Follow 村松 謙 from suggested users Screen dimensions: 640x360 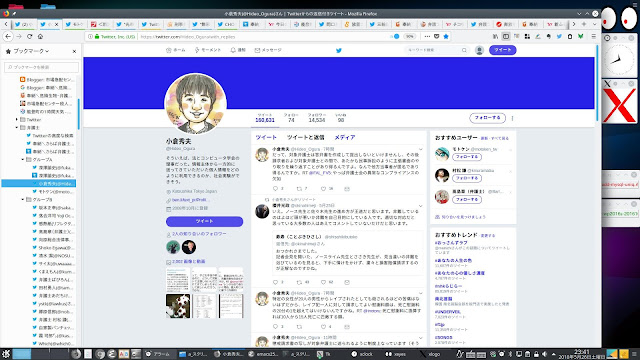[x=467, y=178]
